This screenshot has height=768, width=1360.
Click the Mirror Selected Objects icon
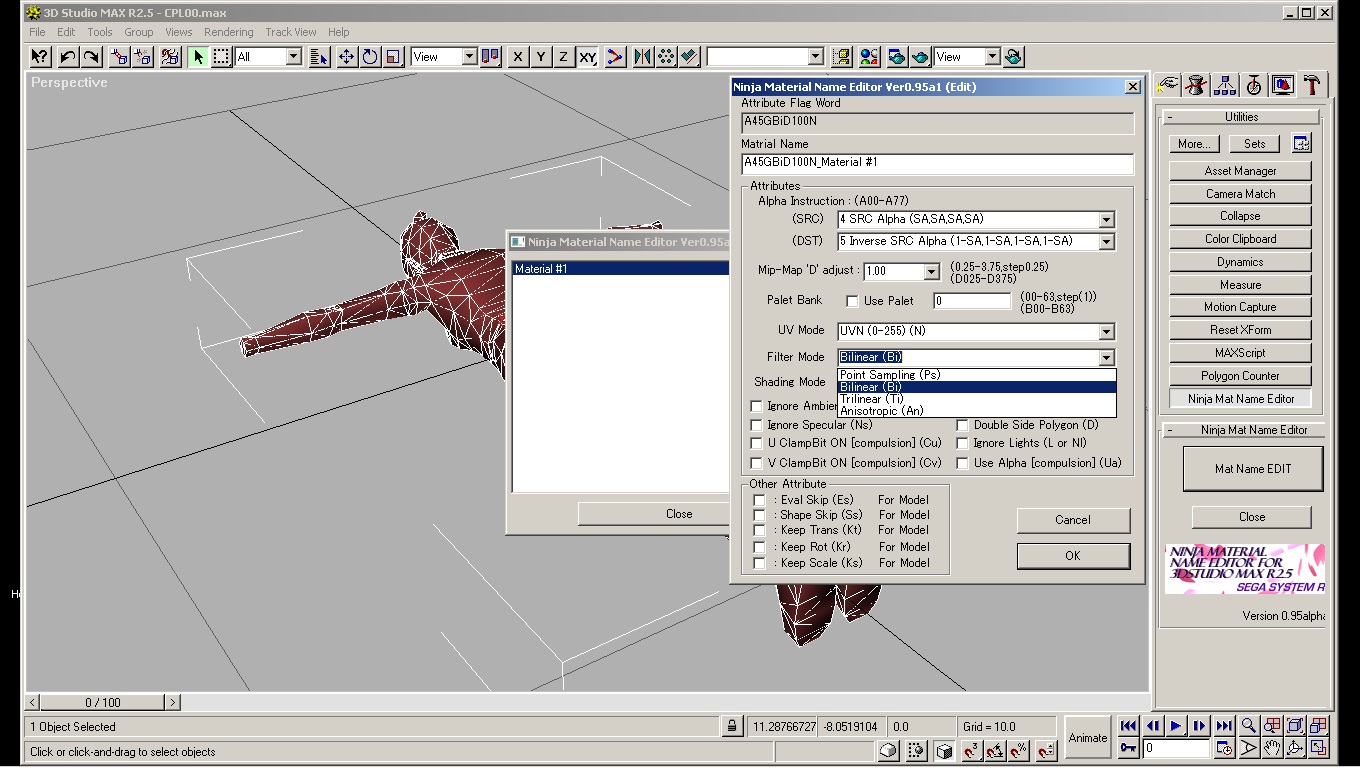pos(642,57)
